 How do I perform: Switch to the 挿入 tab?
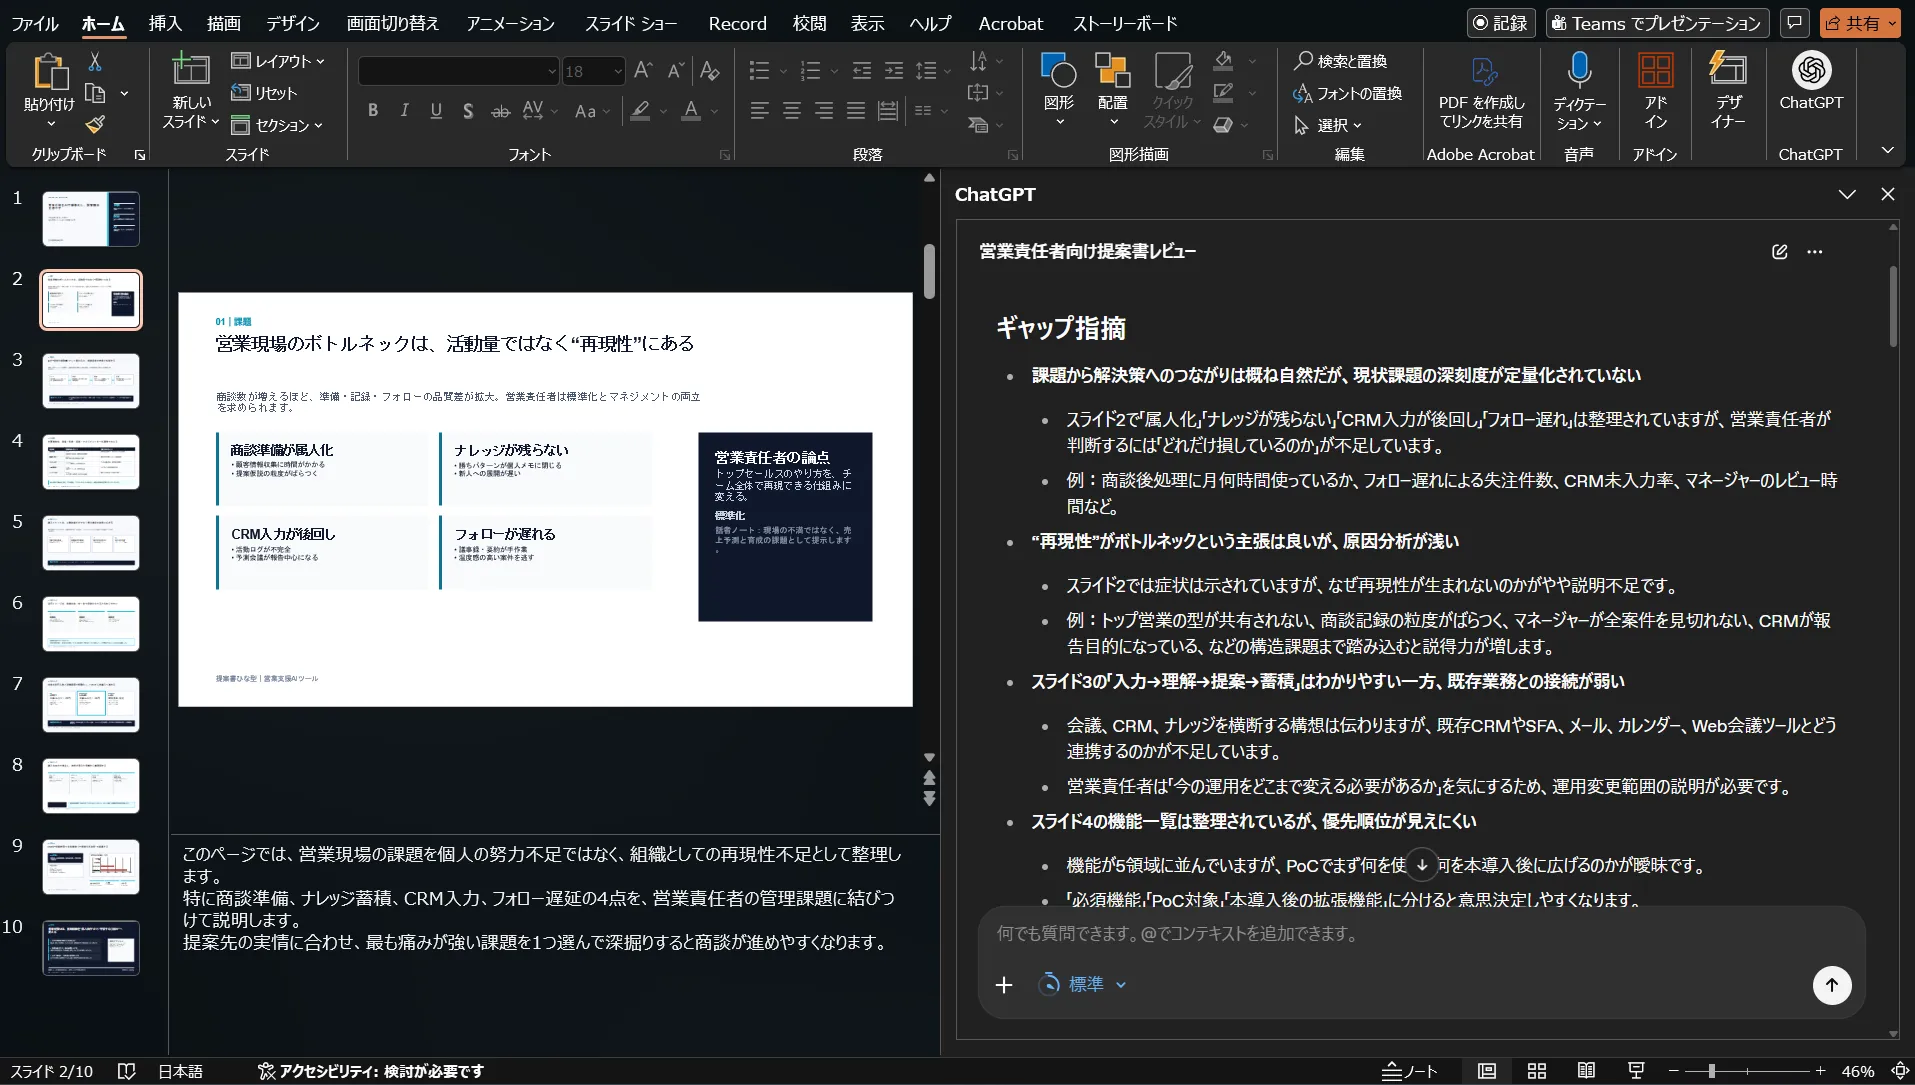point(165,23)
